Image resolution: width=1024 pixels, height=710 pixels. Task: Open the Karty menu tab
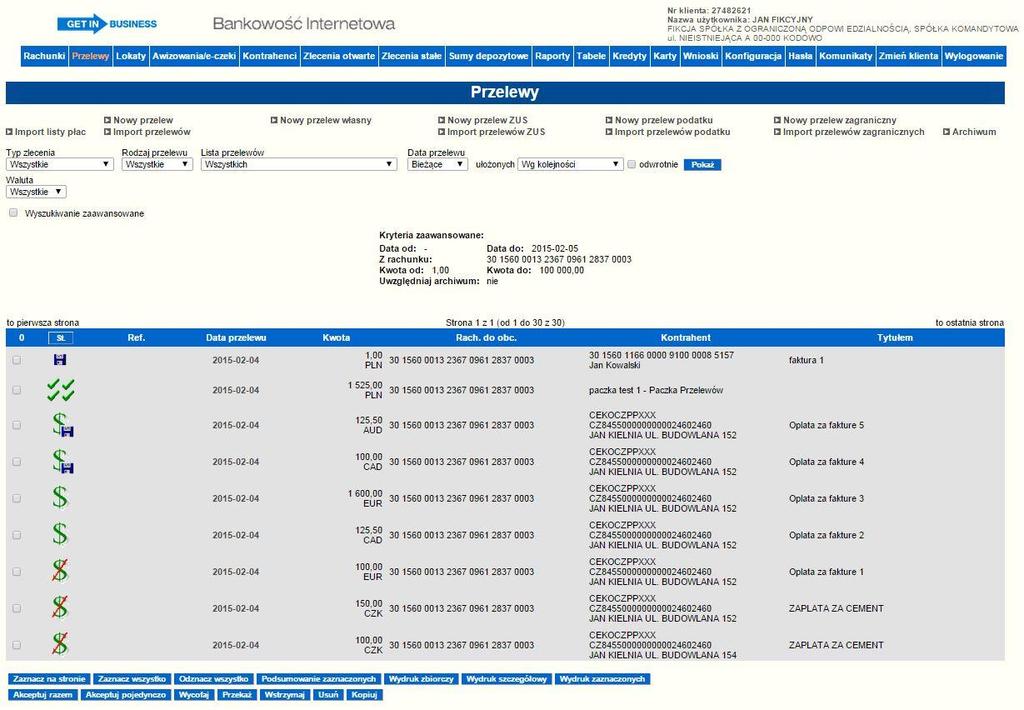[665, 56]
